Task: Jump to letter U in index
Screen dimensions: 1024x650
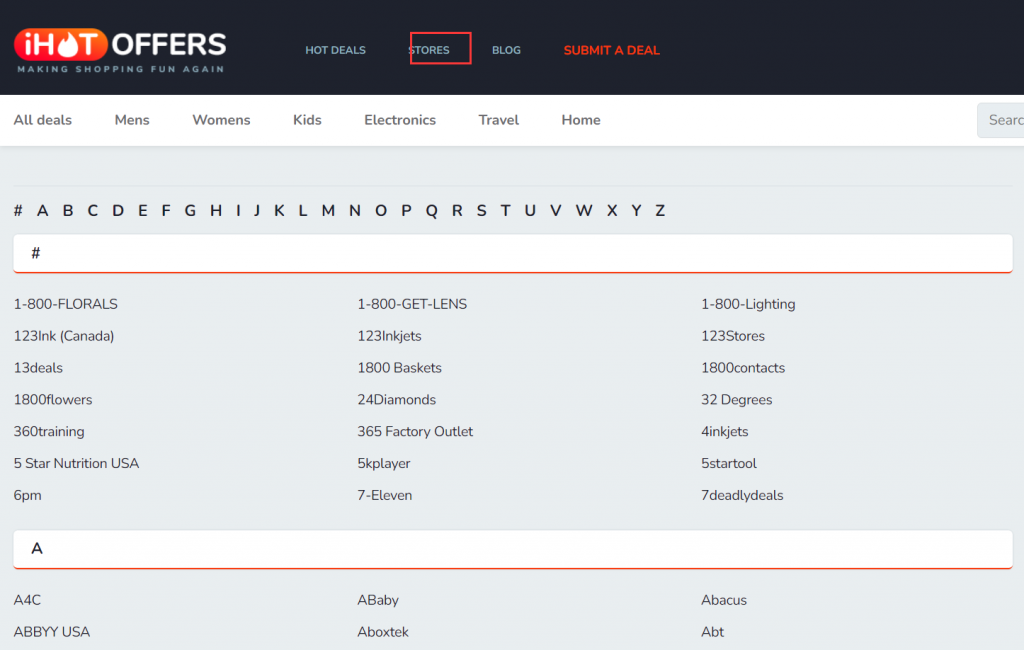Action: click(x=530, y=210)
